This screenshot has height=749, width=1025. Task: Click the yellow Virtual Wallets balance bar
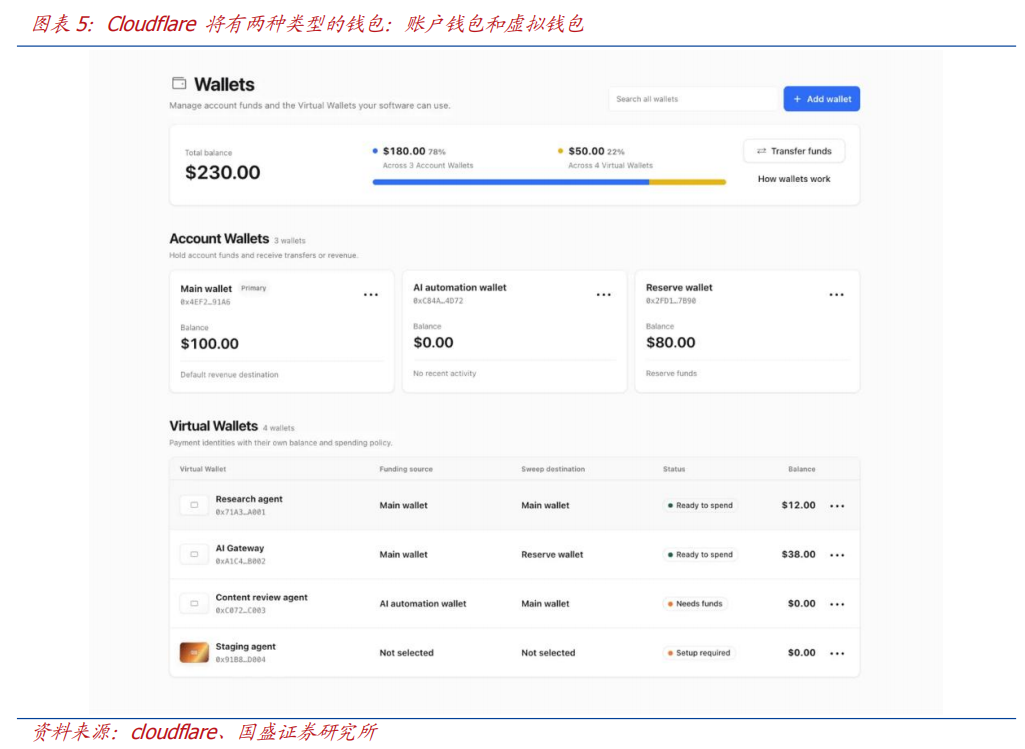coord(688,182)
